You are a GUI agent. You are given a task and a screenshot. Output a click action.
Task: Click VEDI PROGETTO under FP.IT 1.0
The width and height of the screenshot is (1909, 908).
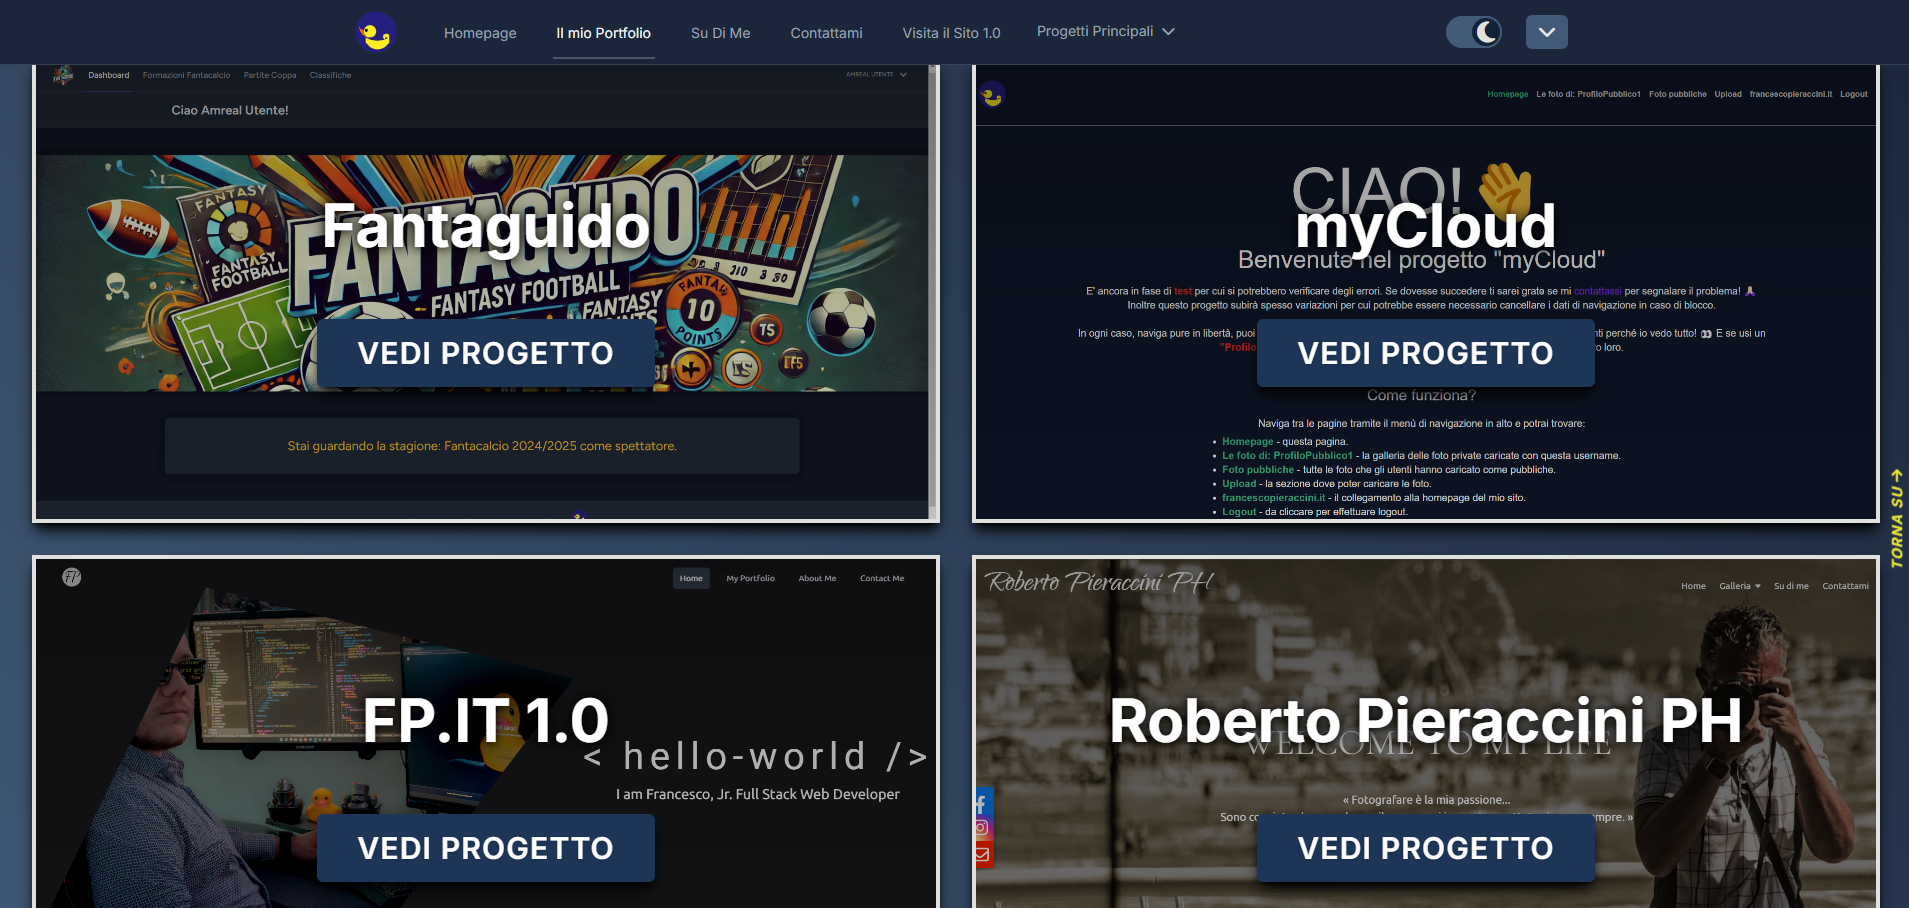486,848
